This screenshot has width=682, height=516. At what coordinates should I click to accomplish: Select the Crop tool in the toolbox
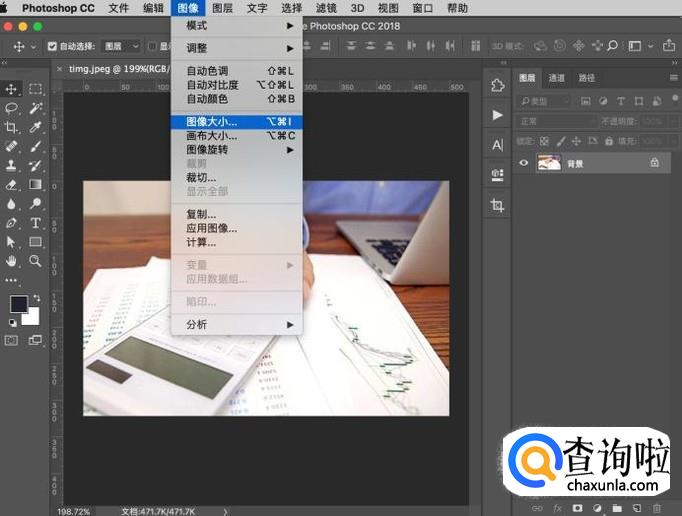click(11, 127)
